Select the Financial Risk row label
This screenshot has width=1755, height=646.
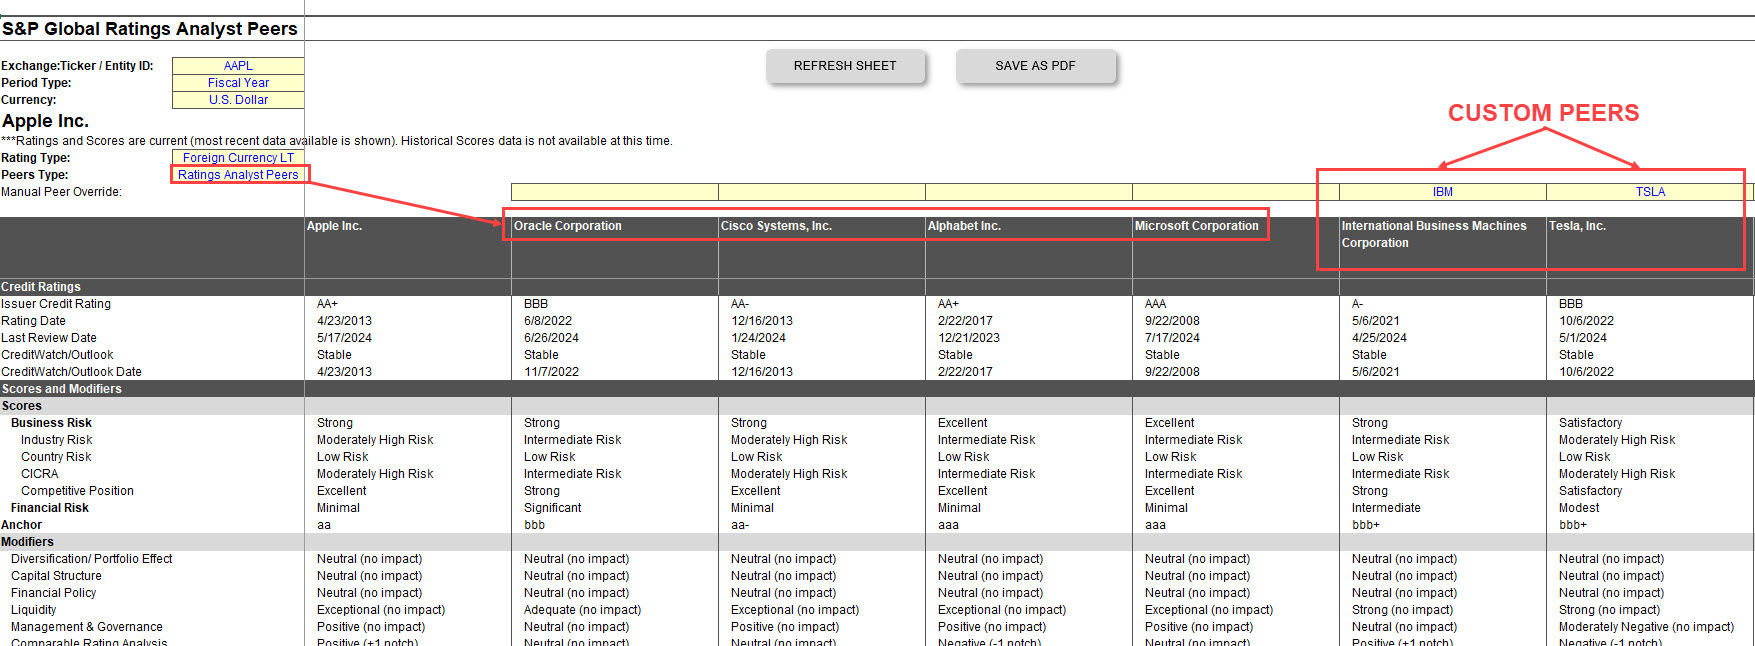pos(50,508)
